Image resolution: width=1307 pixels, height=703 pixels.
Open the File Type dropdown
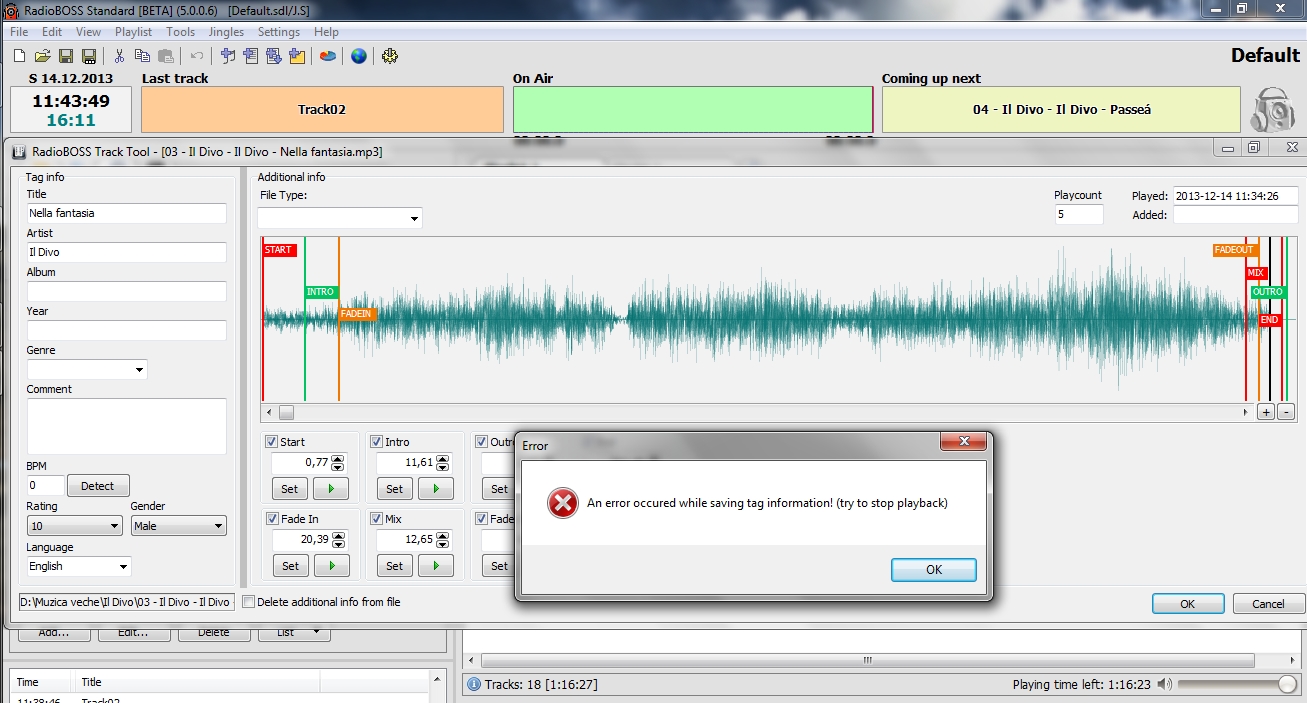coord(414,219)
